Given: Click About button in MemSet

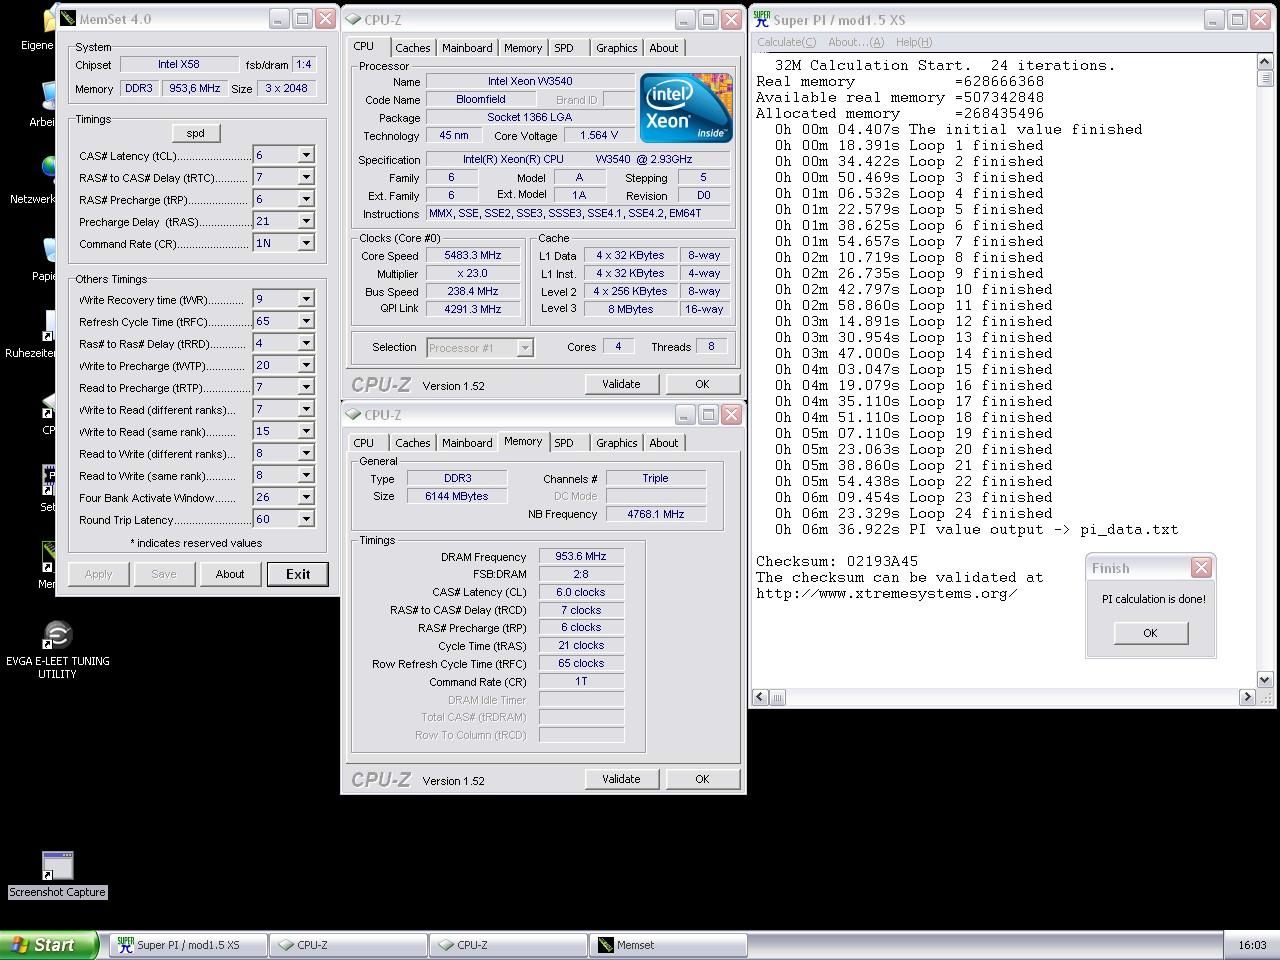Looking at the screenshot, I should tap(230, 574).
